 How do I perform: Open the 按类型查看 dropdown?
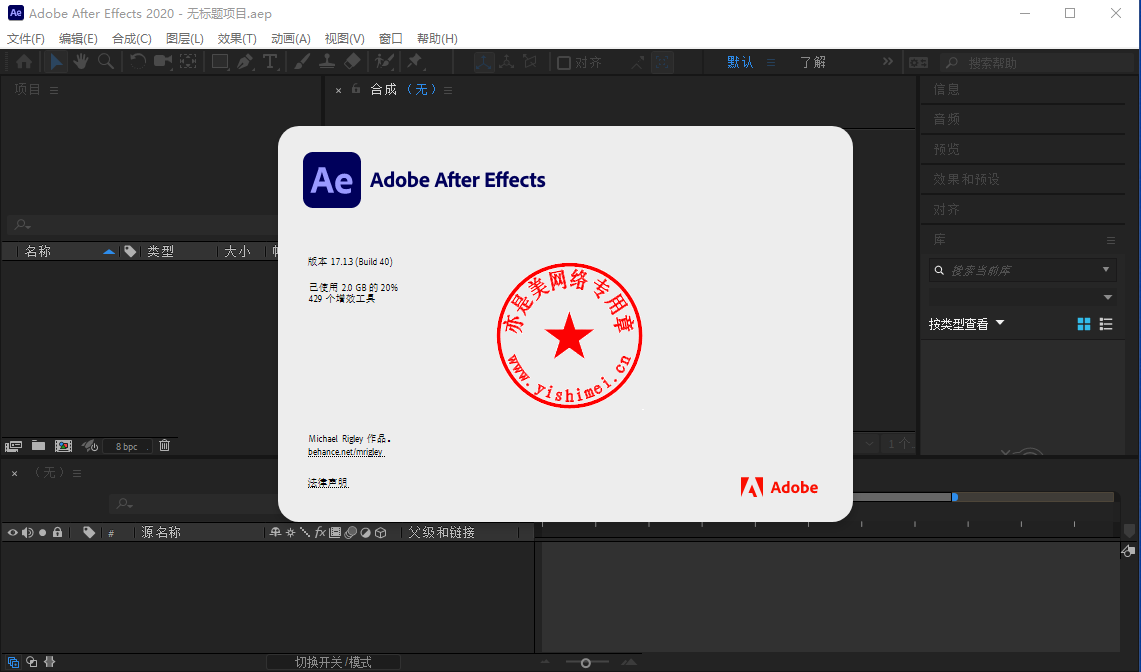pos(966,324)
